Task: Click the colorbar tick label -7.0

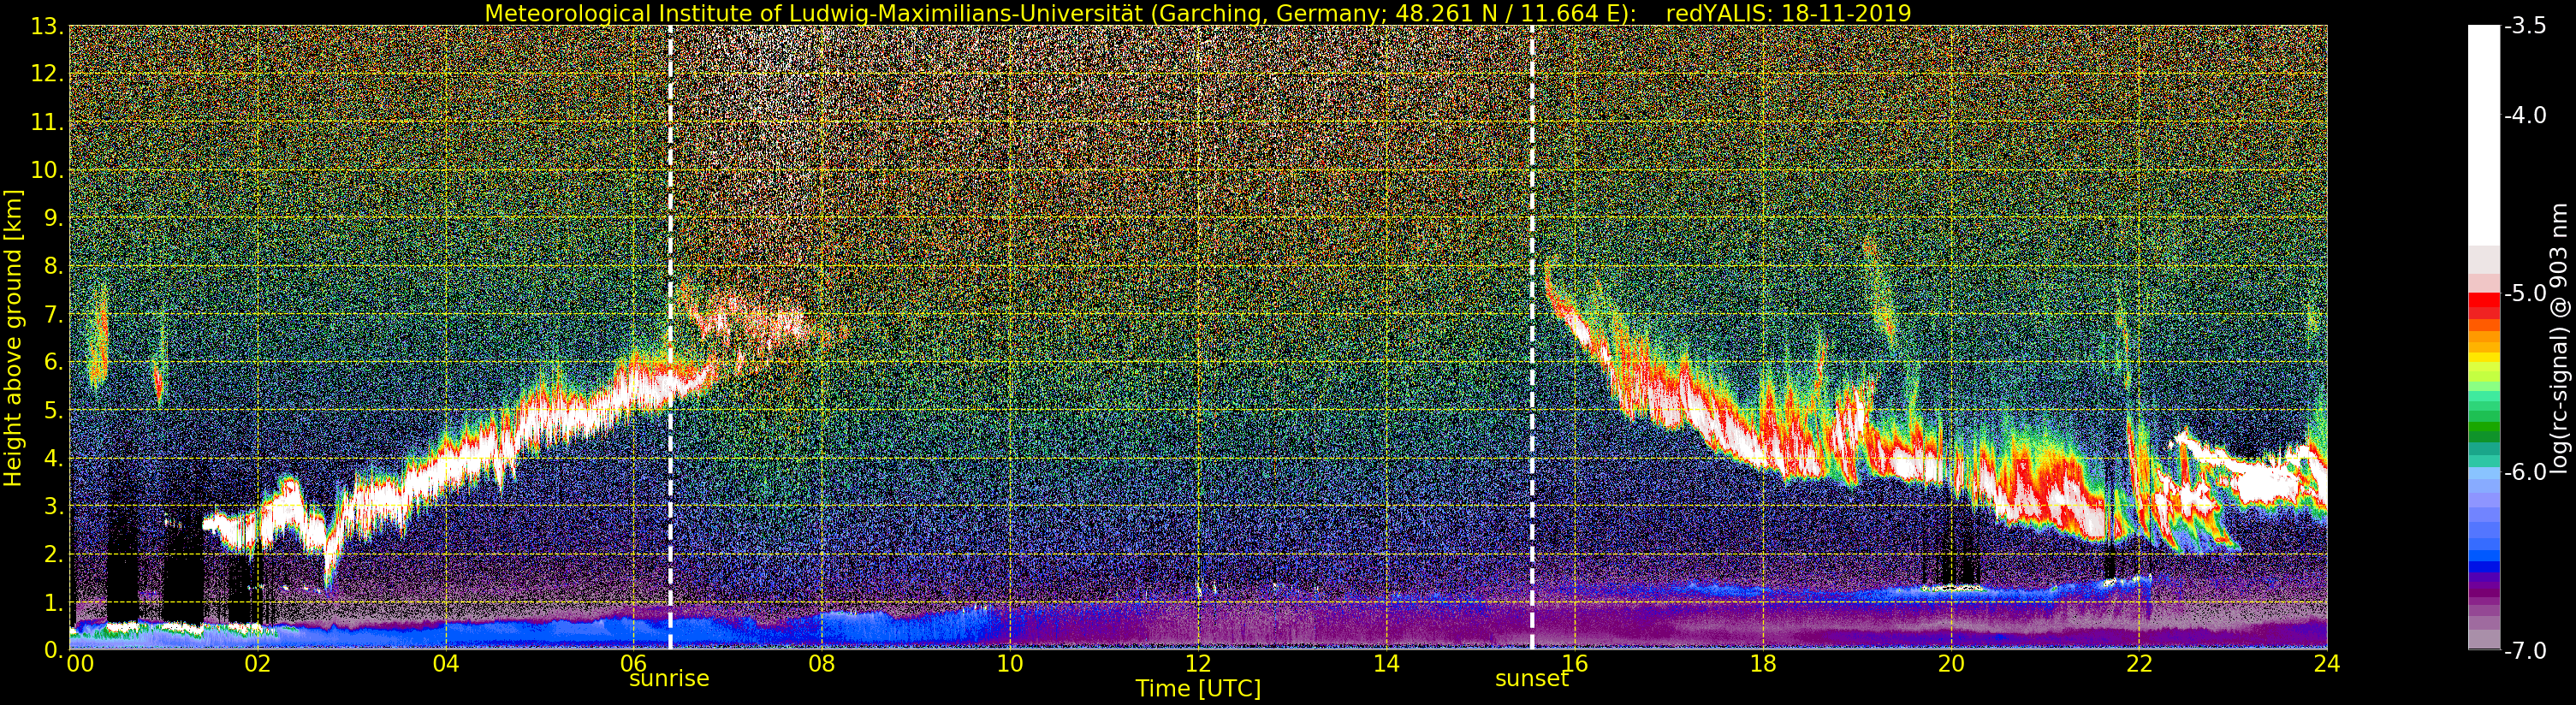Action: tap(2525, 650)
